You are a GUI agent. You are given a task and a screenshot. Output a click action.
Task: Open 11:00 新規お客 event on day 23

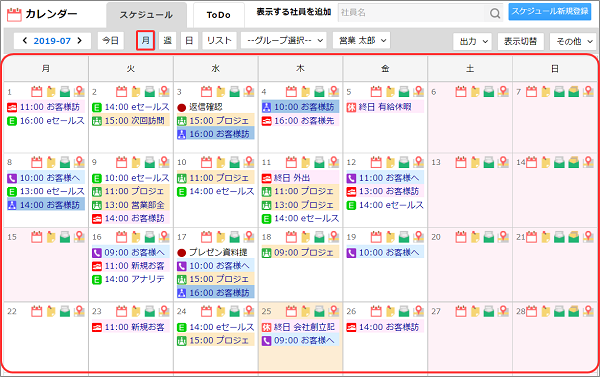tap(130, 327)
